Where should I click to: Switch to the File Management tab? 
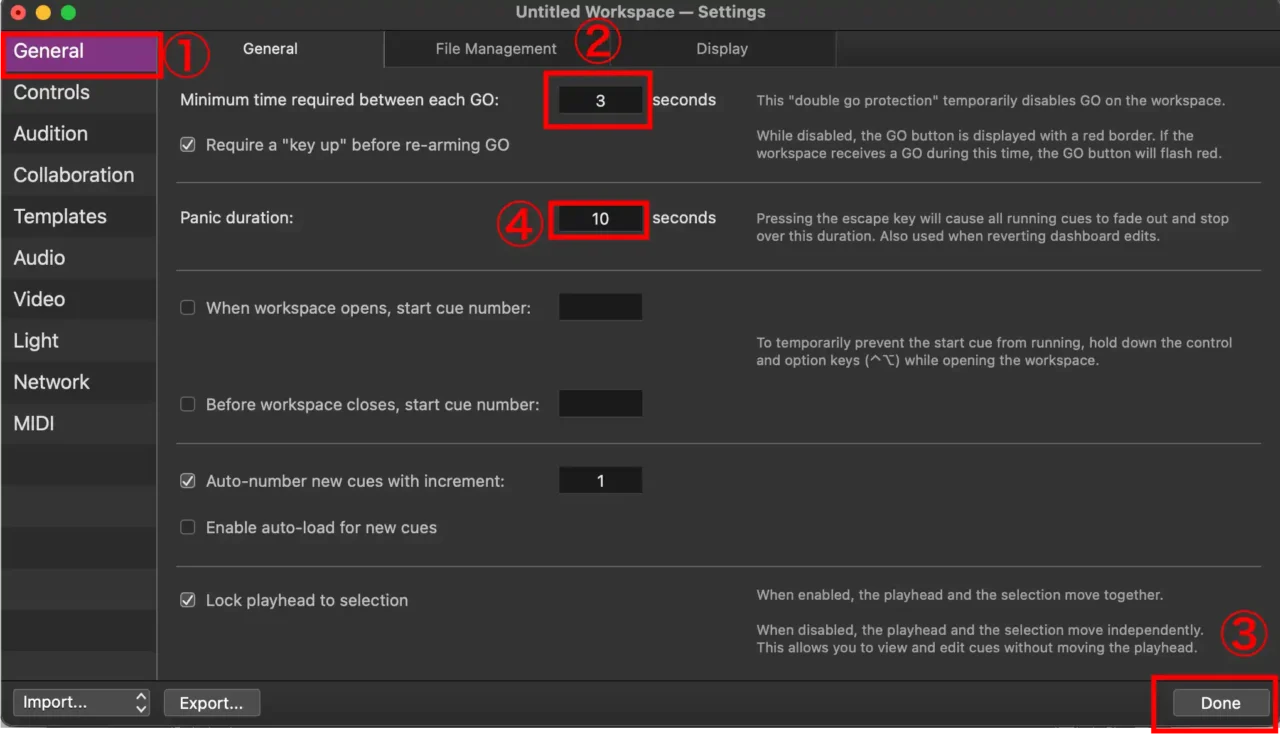[496, 48]
